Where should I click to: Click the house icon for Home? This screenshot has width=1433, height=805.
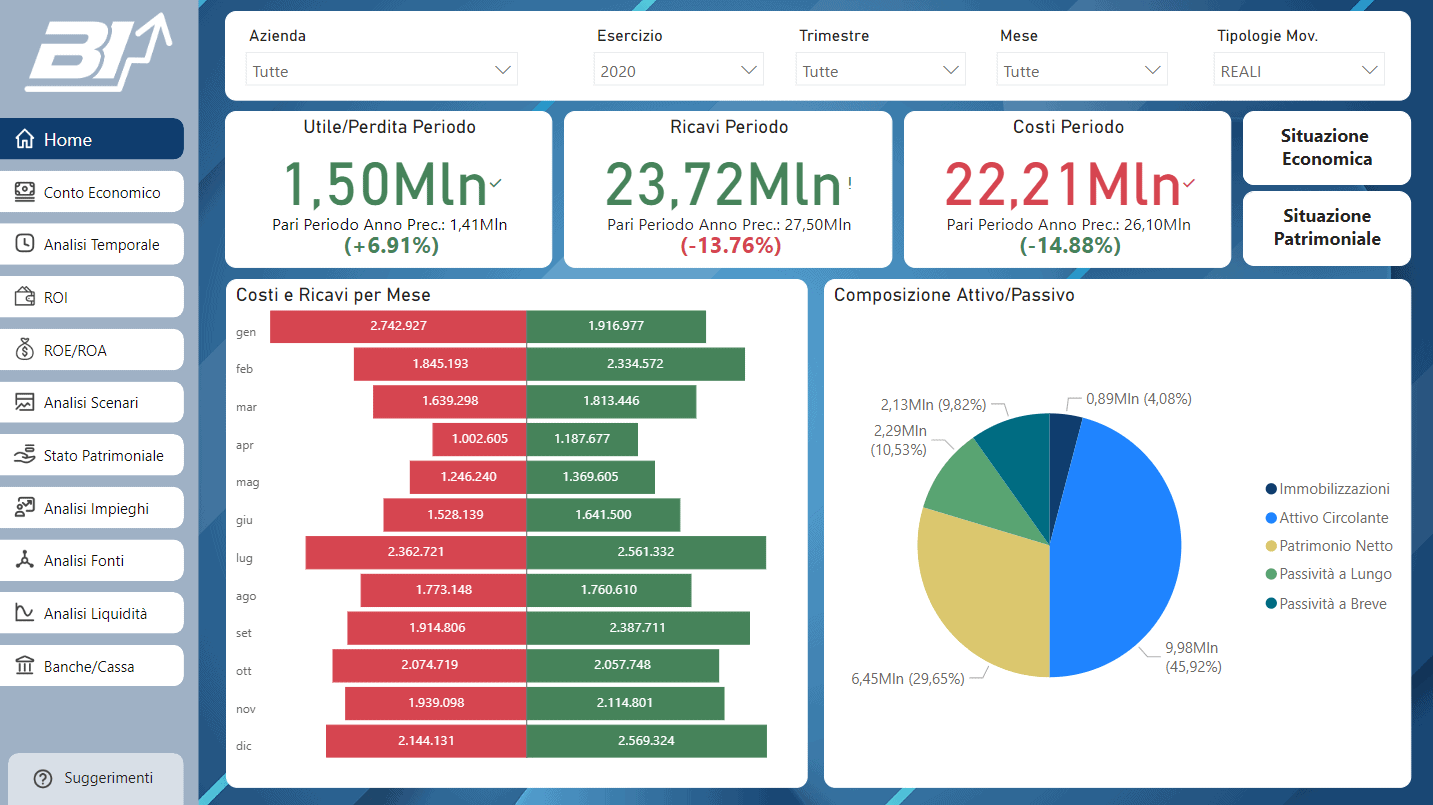(25, 140)
